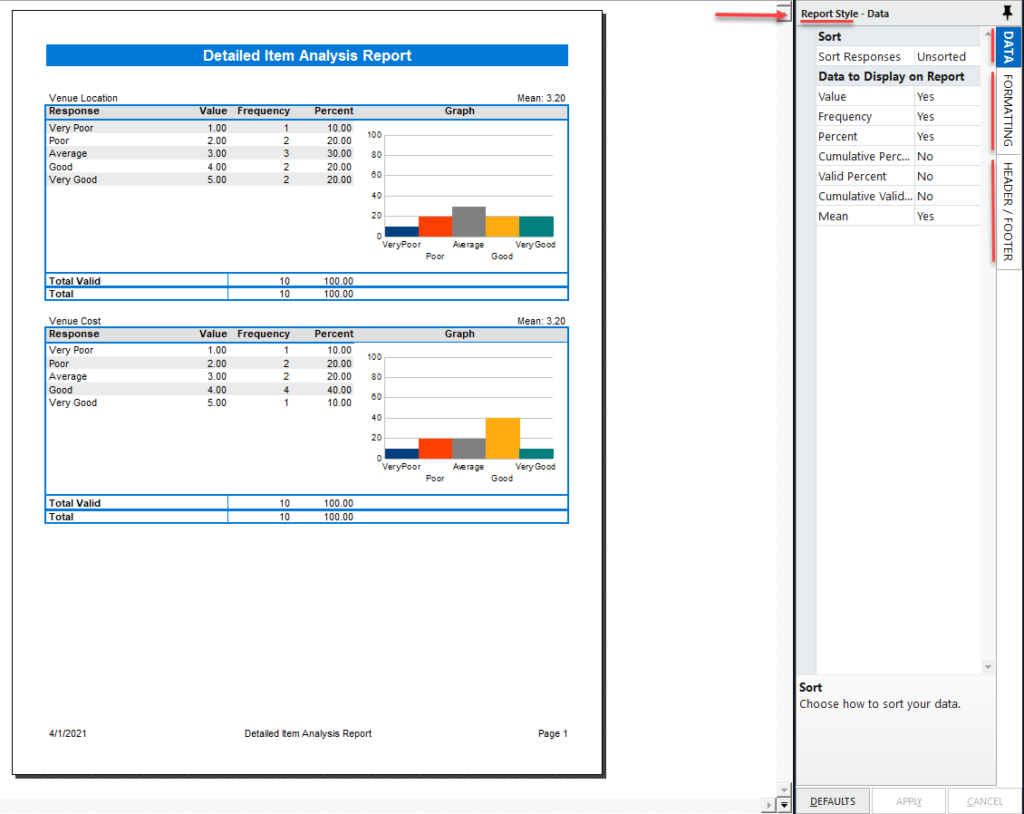Click property grid scroll down arrow
1024x814 pixels.
click(x=987, y=667)
